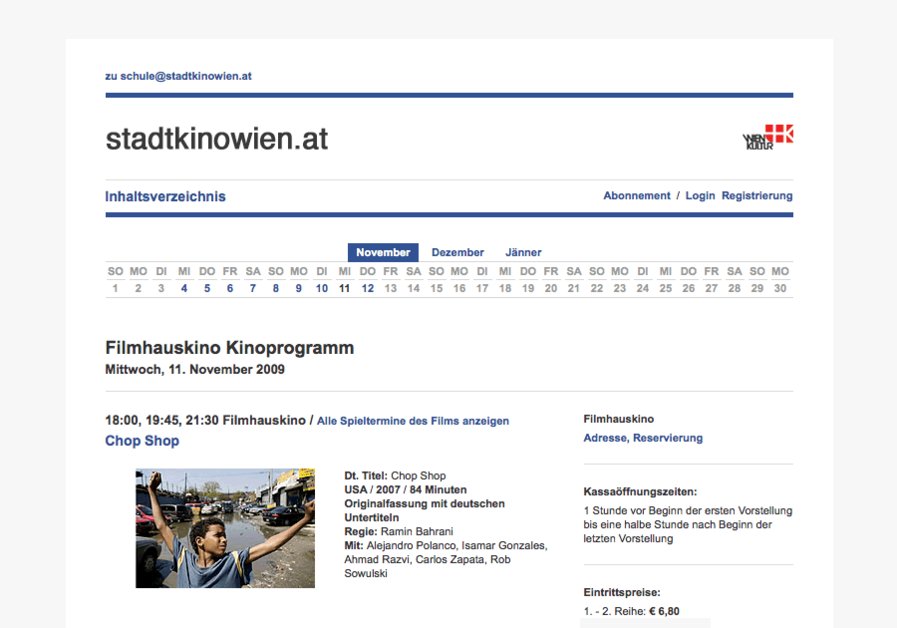Click greyed calendar day 13
897x628 pixels.
coord(391,288)
